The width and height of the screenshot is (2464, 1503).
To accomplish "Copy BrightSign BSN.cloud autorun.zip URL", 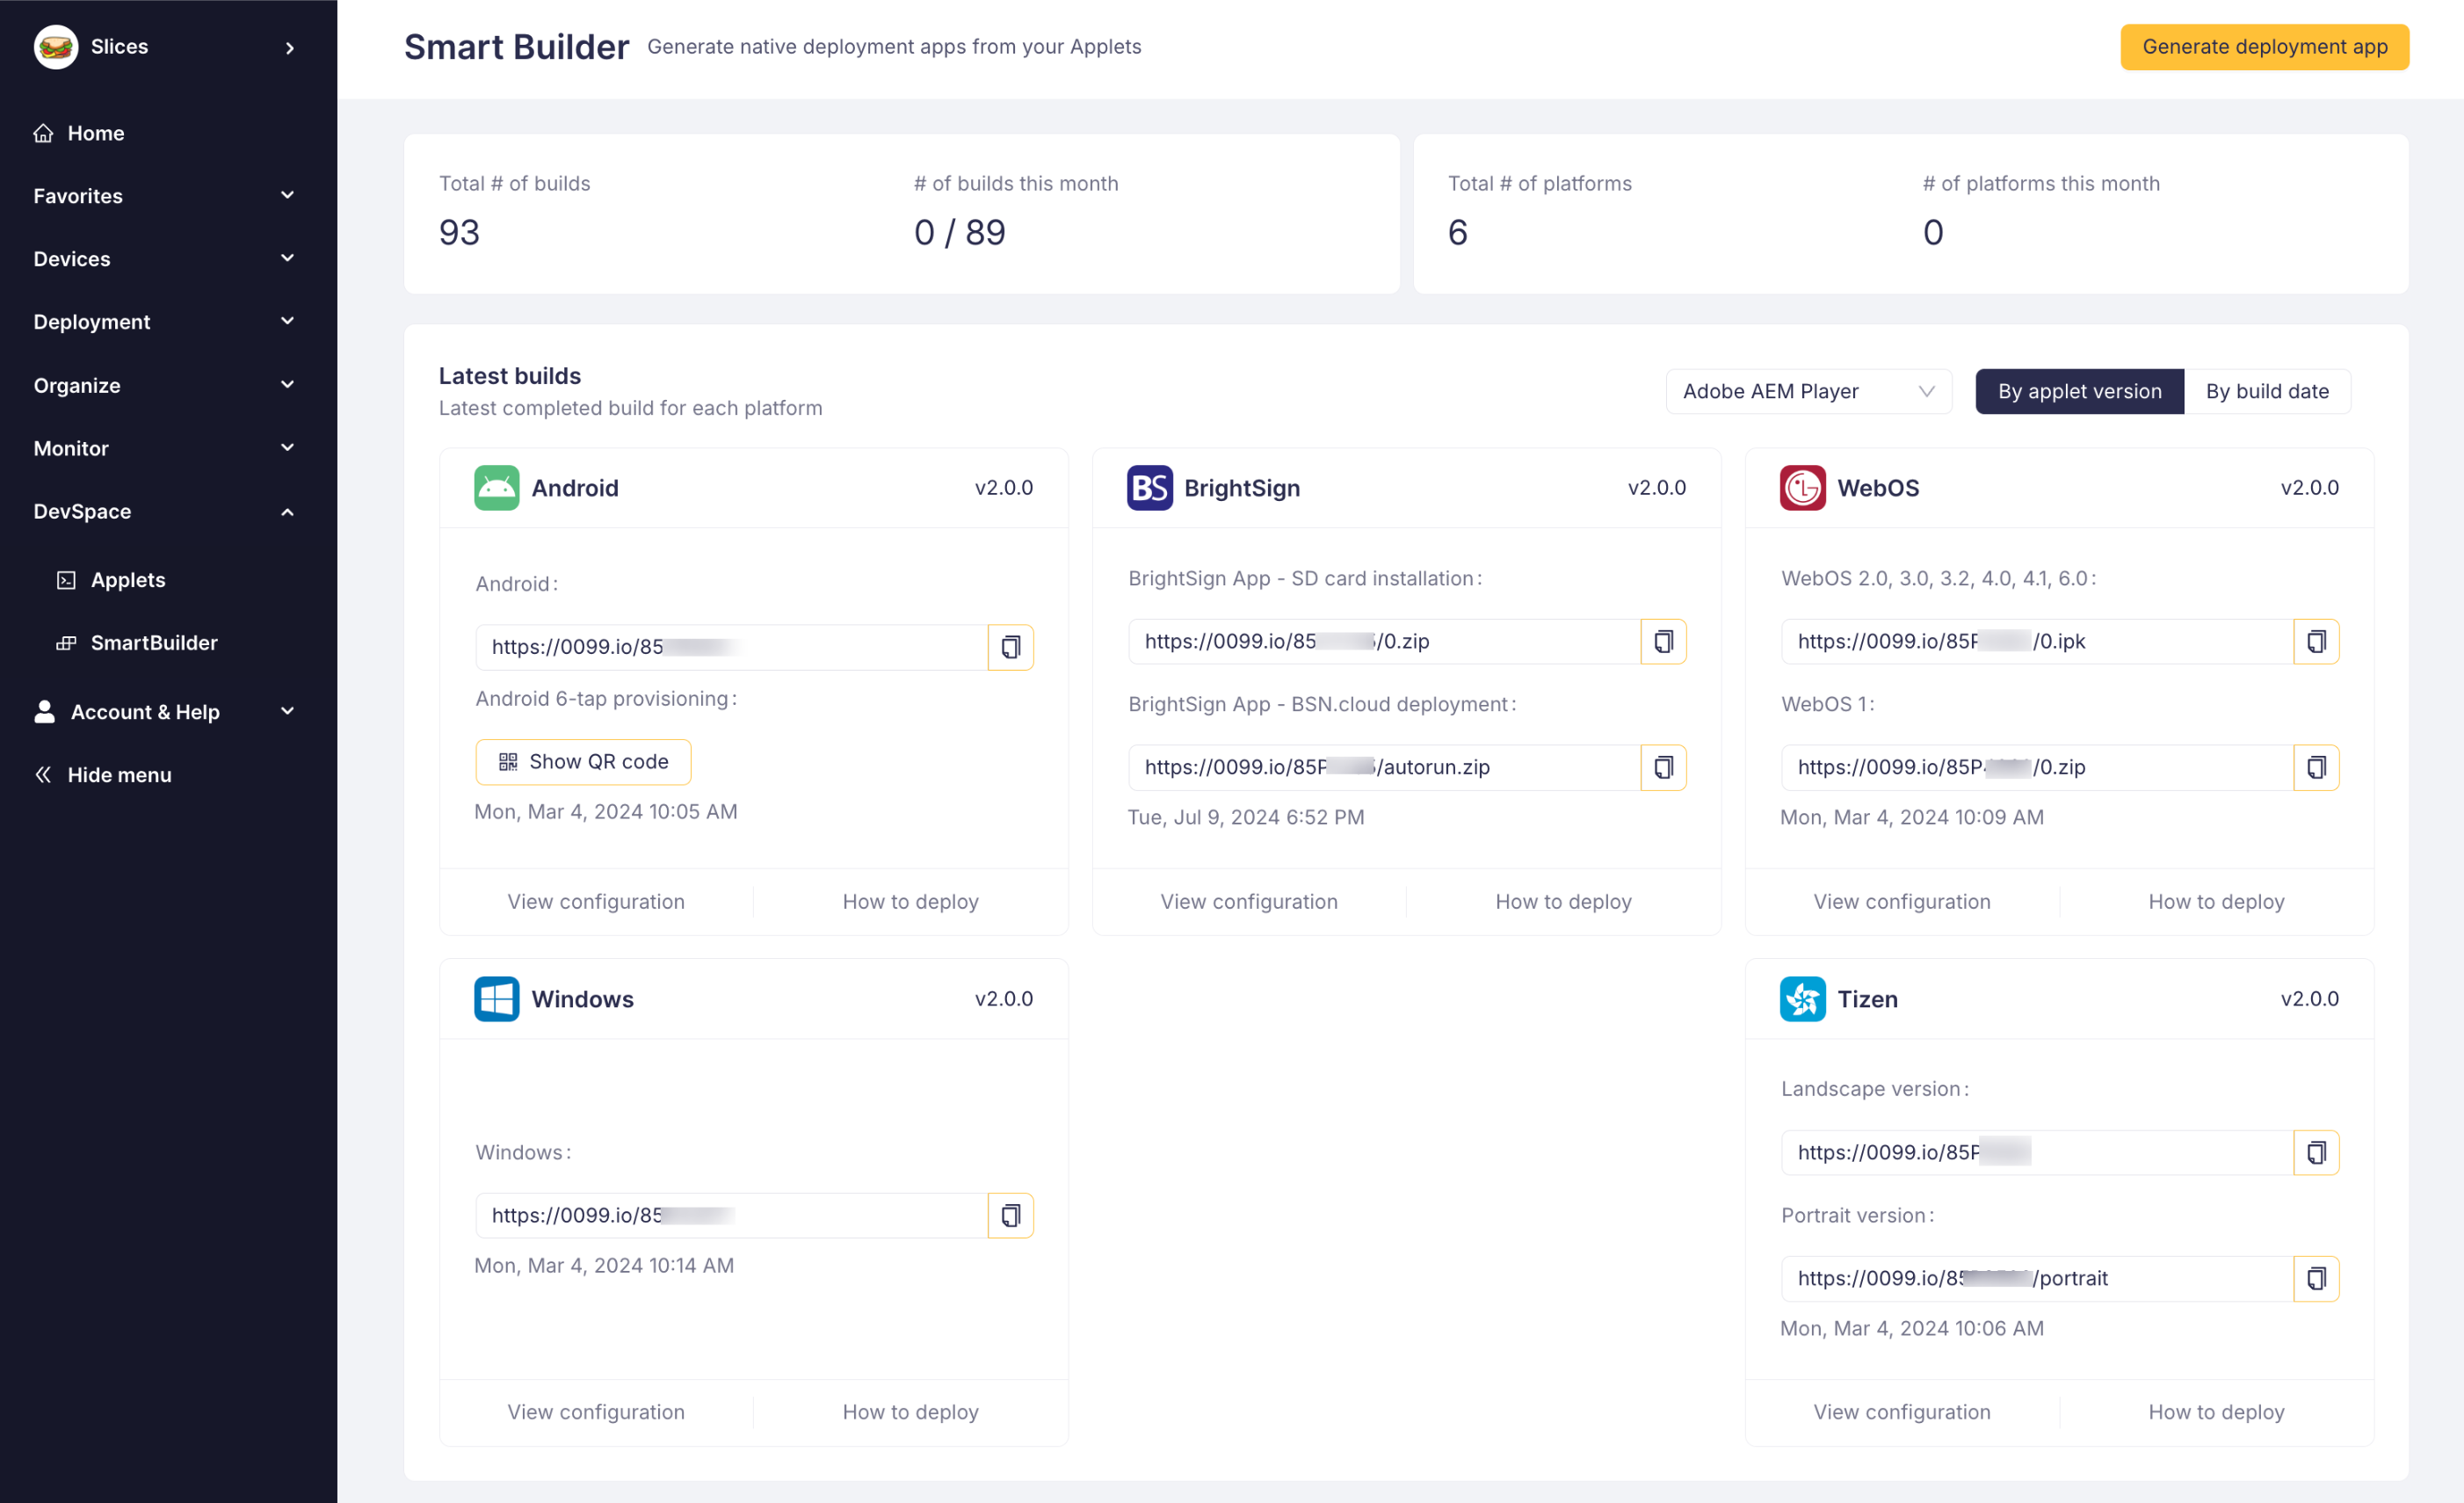I will [x=1664, y=767].
